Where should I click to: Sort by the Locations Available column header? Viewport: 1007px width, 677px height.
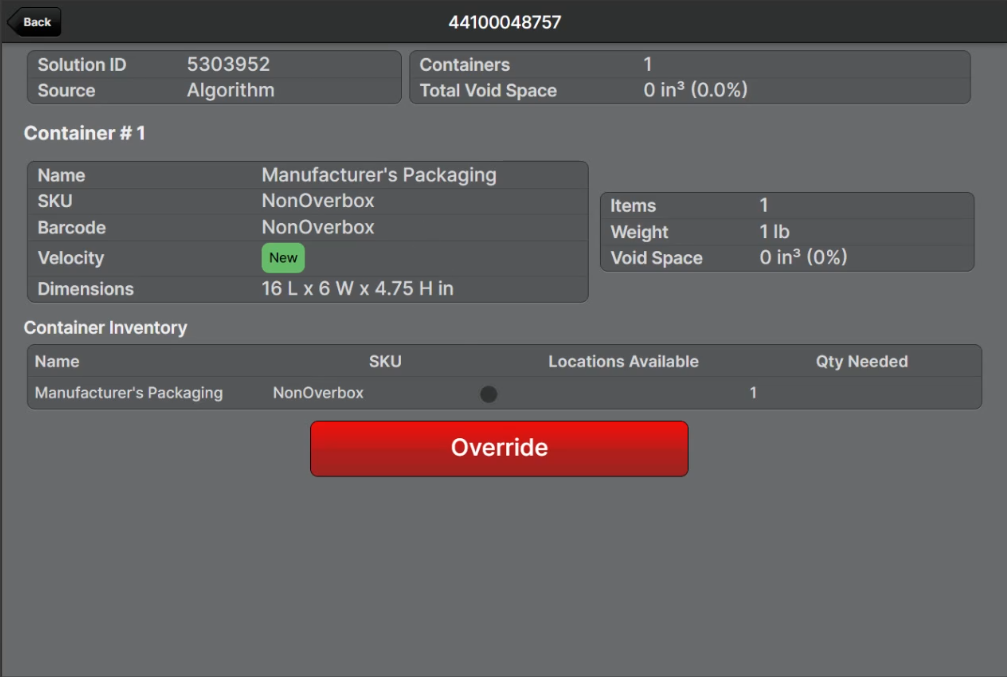[623, 362]
